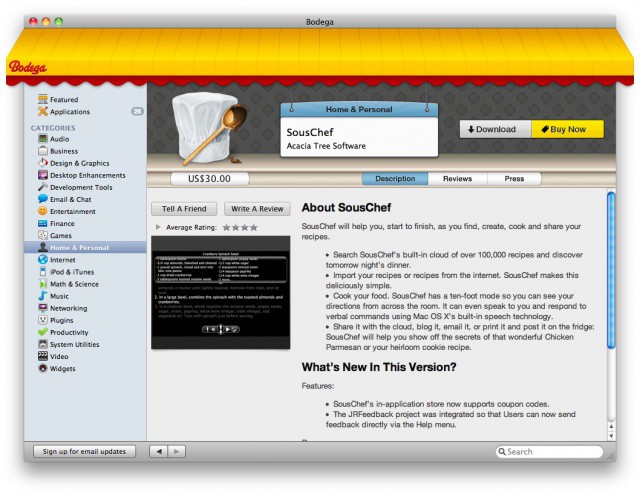Select the Audio category icon
The image size is (640, 495).
[43, 139]
